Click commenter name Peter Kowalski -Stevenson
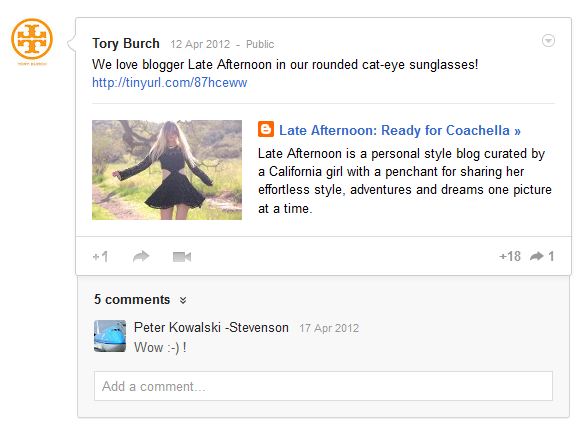This screenshot has height=433, width=586. 211,328
